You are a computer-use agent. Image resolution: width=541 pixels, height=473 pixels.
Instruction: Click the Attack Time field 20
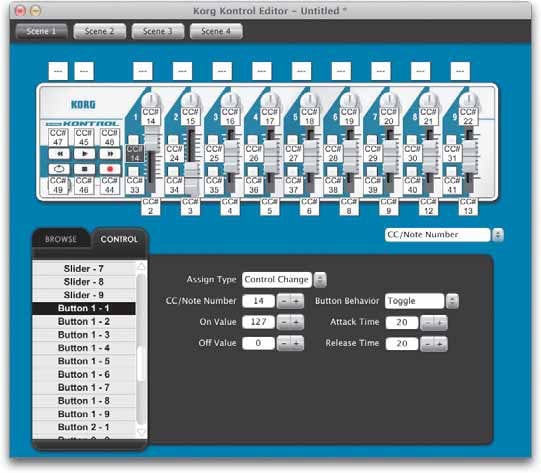coord(402,323)
